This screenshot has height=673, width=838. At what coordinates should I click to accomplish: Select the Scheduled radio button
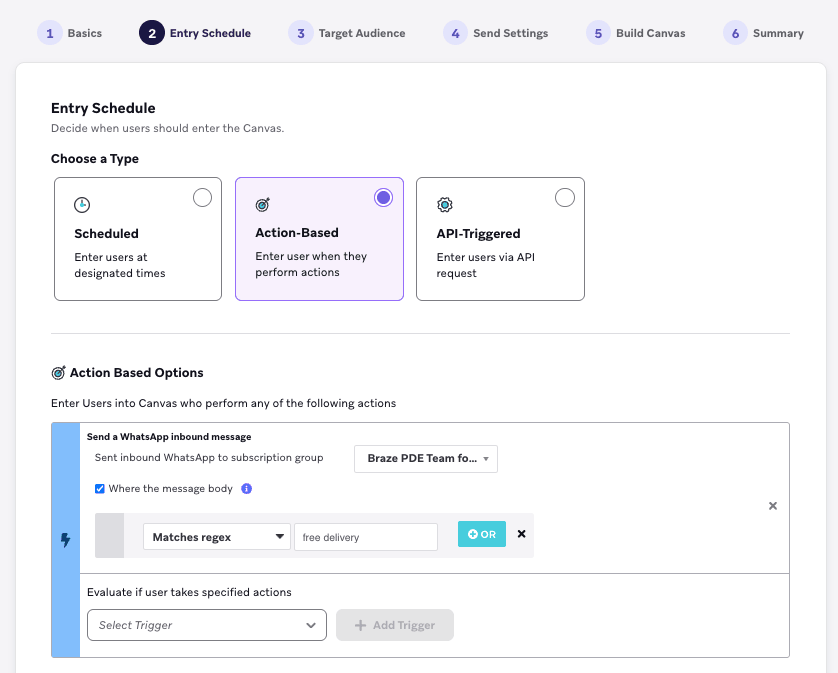pyautogui.click(x=202, y=197)
